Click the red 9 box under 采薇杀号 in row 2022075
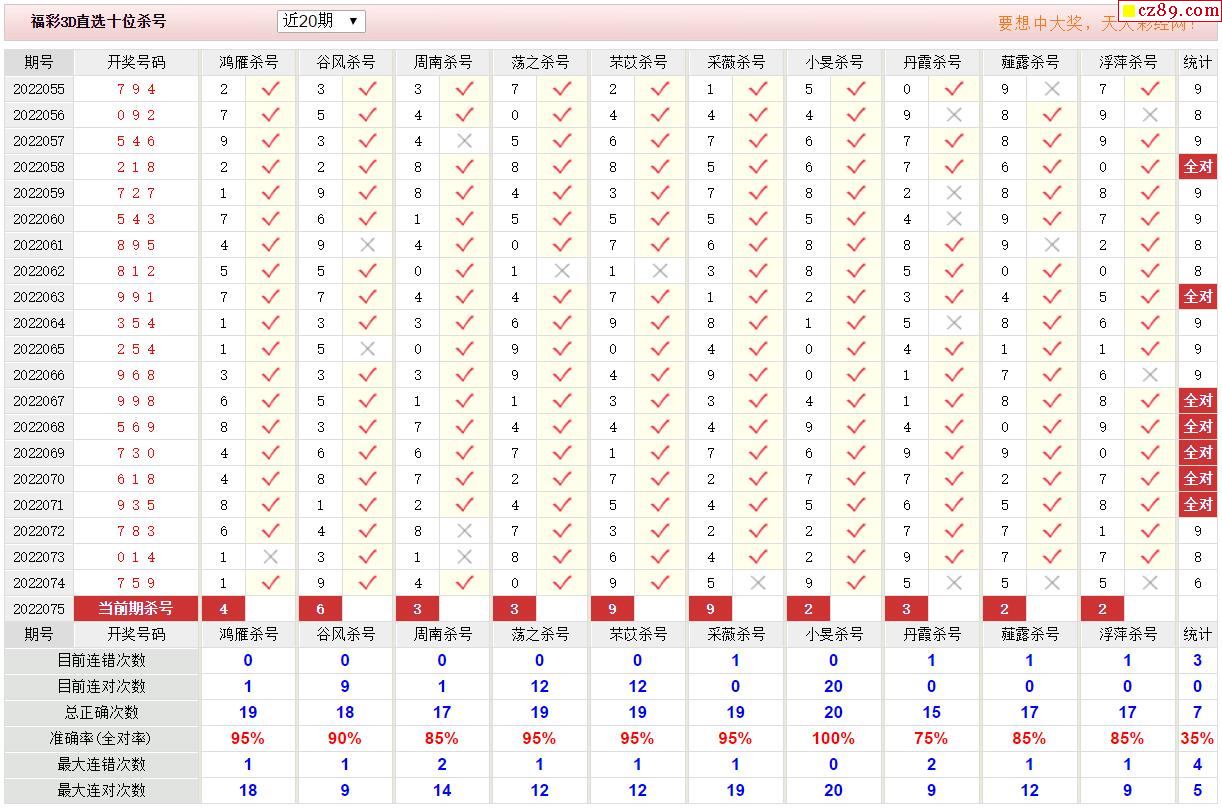1222x810 pixels. pyautogui.click(x=710, y=608)
